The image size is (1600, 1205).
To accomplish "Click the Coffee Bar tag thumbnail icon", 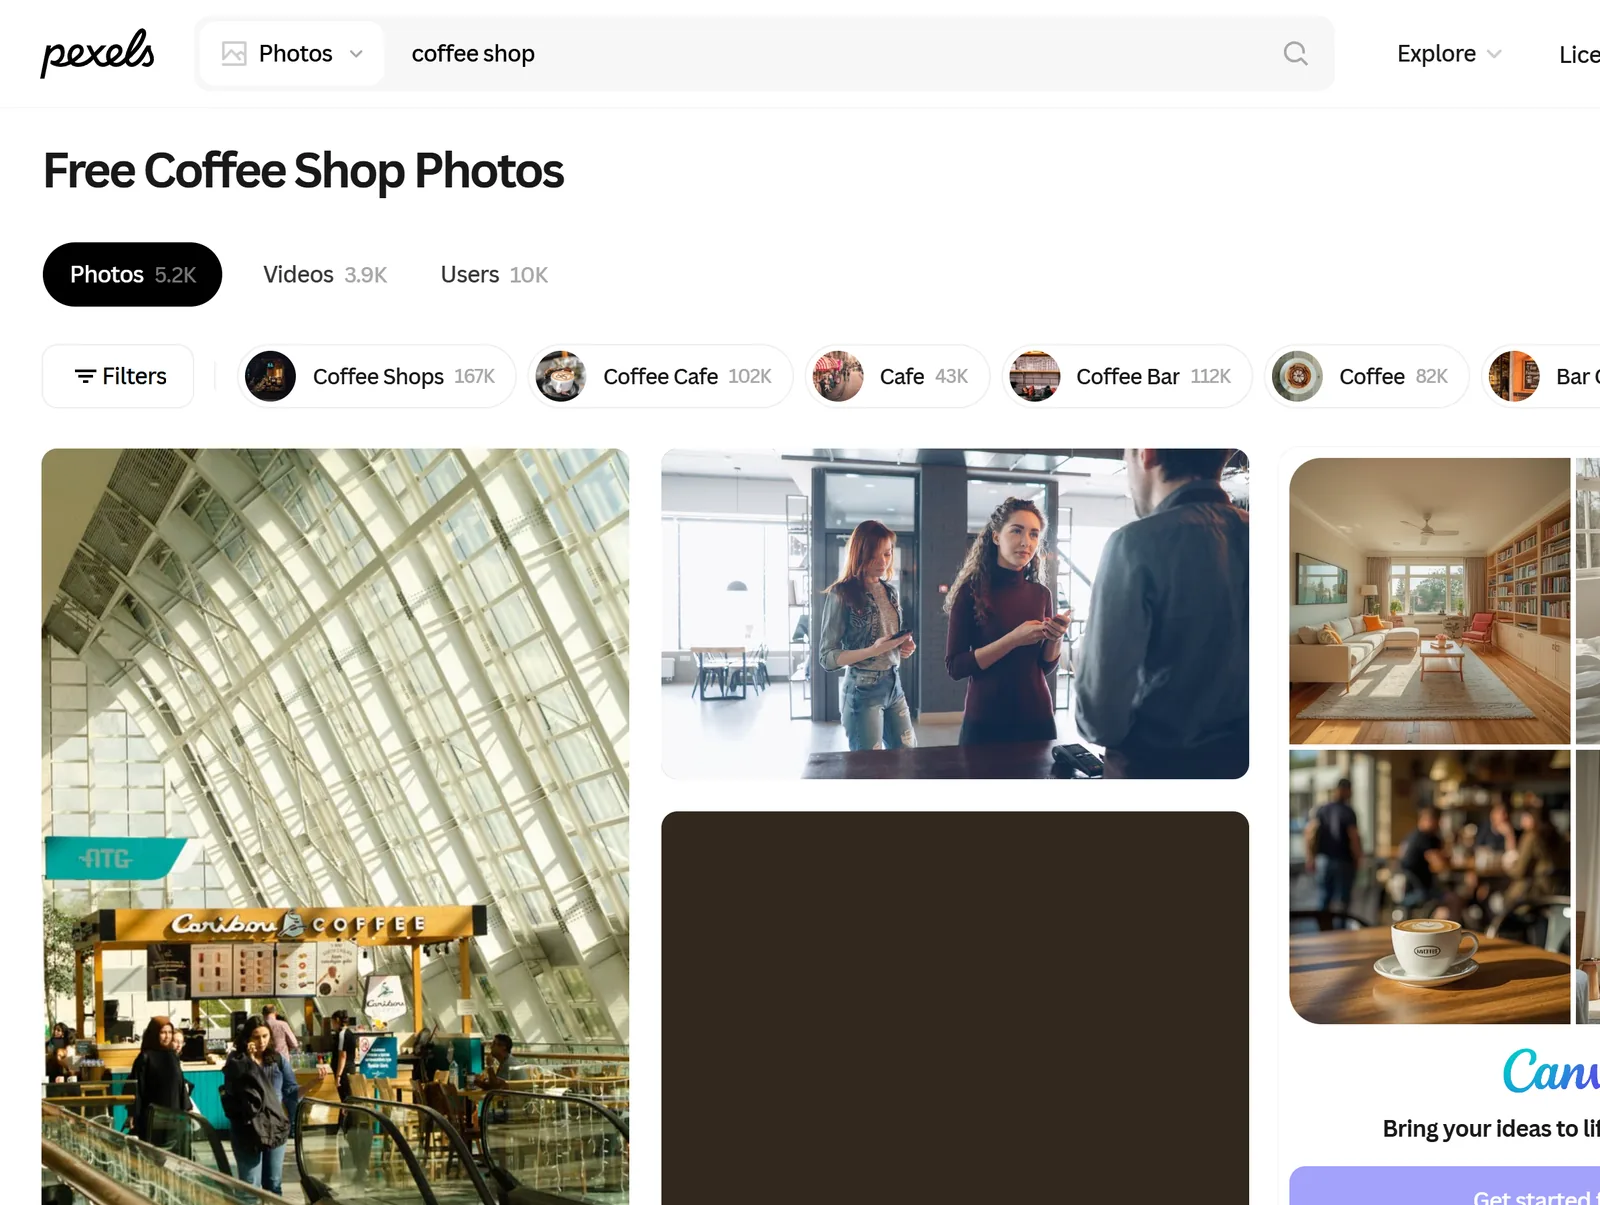I will tap(1035, 376).
